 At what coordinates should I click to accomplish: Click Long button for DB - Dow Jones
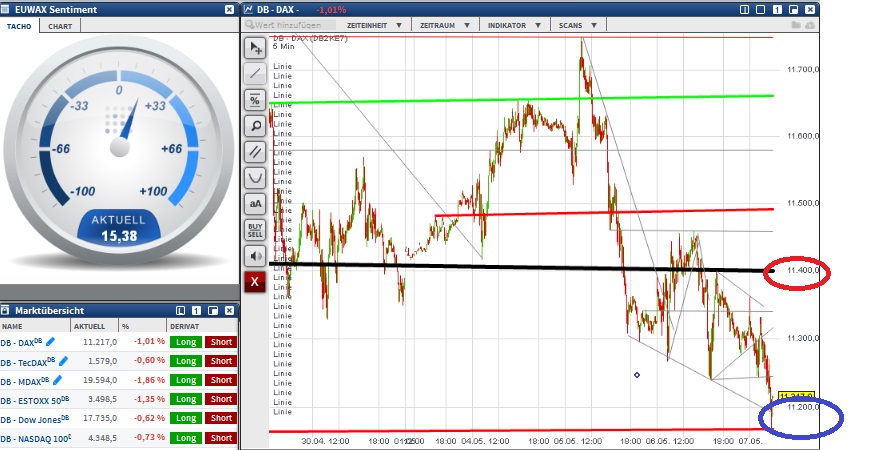186,418
